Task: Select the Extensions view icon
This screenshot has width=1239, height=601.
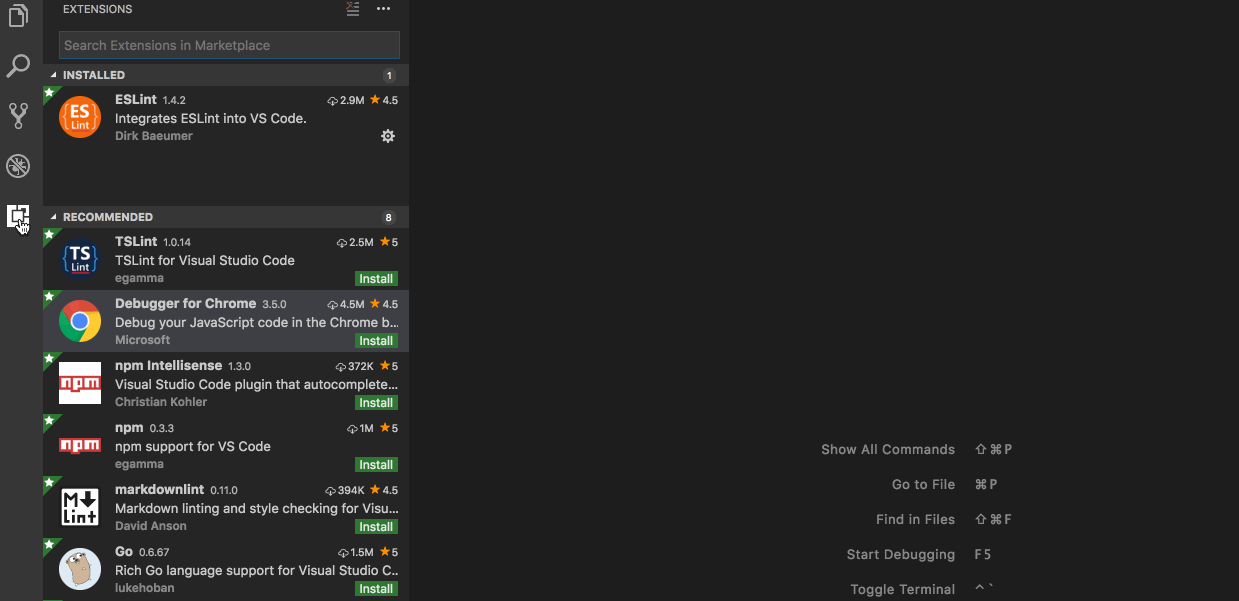Action: point(18,216)
